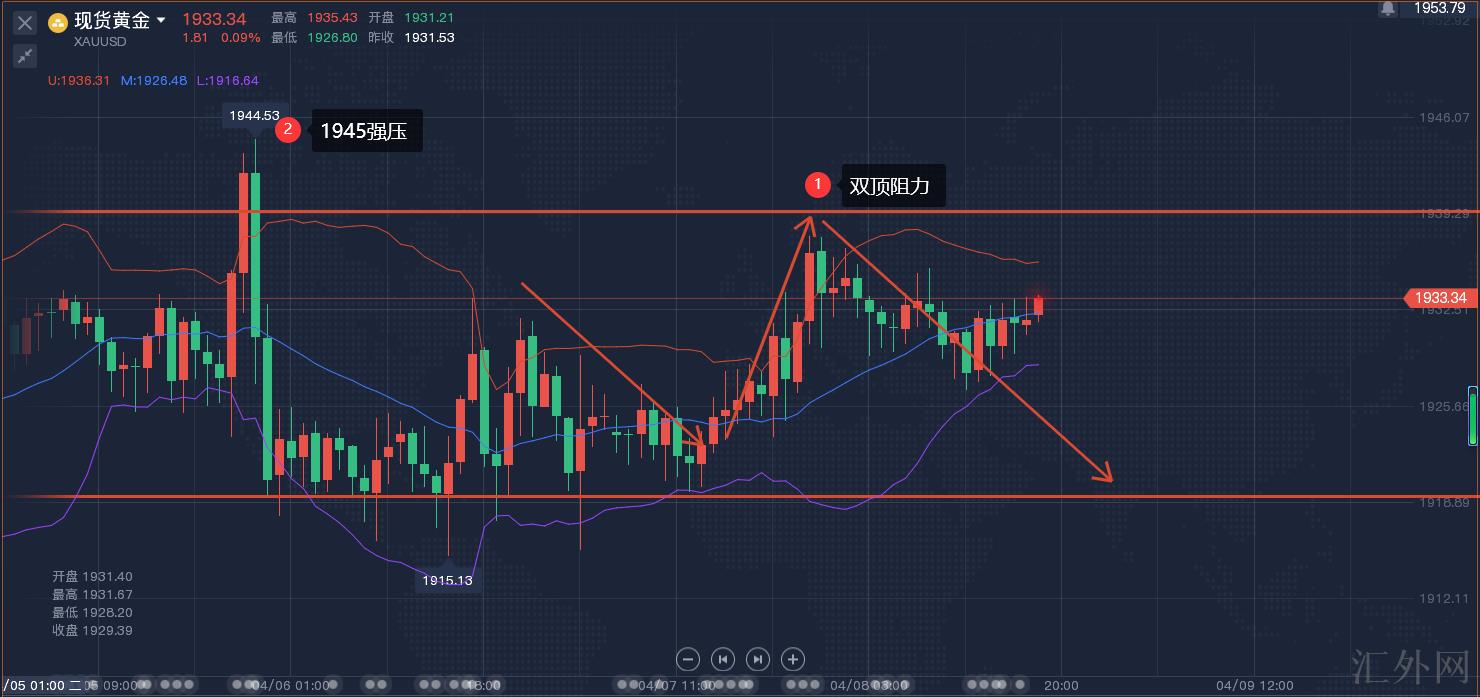1480x697 pixels.
Task: Open the 现货黄金 instrument dropdown arrow
Action: coord(162,21)
